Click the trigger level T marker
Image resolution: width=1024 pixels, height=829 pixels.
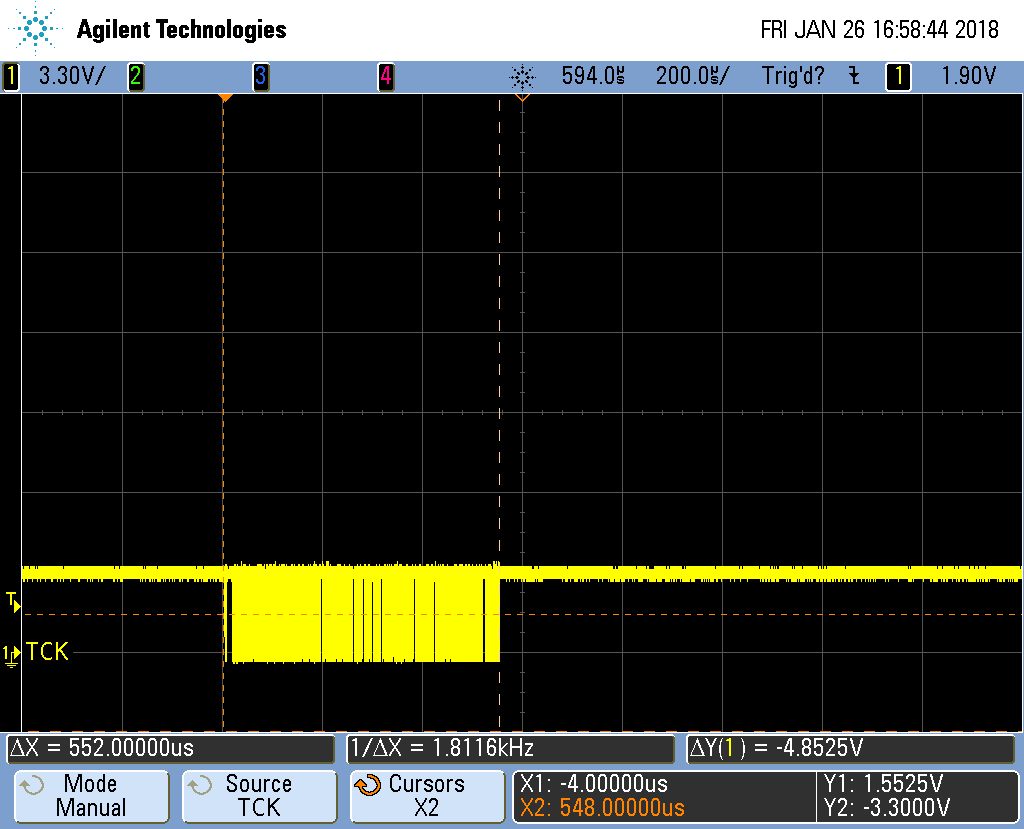point(13,602)
